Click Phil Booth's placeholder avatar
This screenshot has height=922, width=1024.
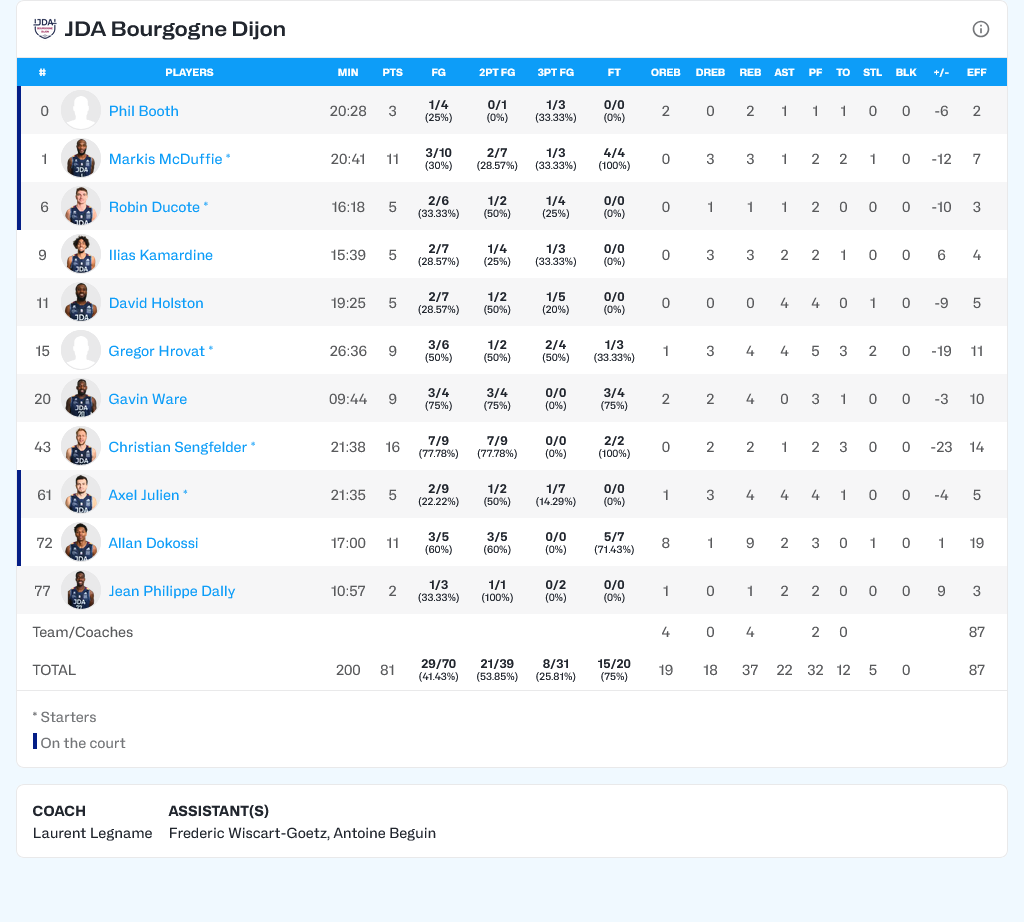click(81, 111)
